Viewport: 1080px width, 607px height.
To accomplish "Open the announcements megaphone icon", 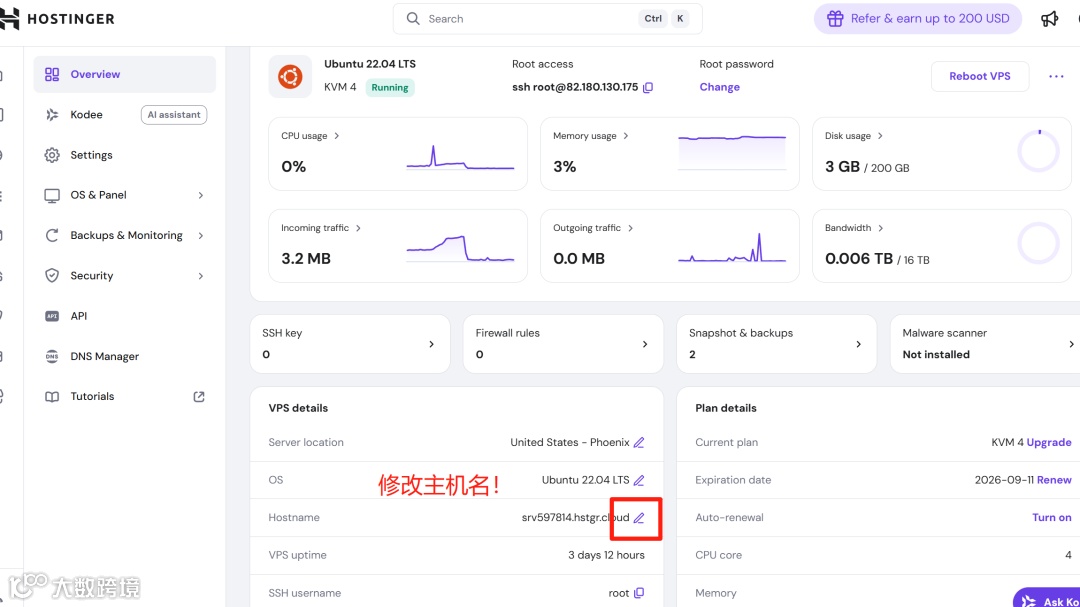I will click(1049, 19).
